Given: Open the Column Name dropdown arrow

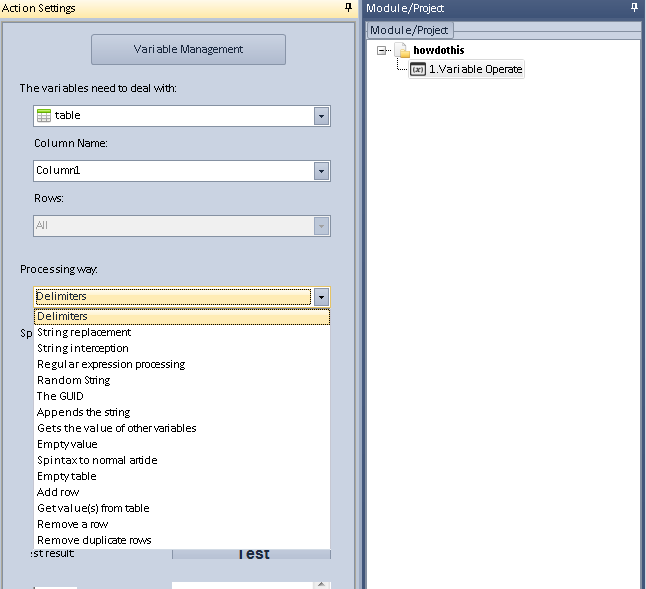Looking at the screenshot, I should 321,171.
